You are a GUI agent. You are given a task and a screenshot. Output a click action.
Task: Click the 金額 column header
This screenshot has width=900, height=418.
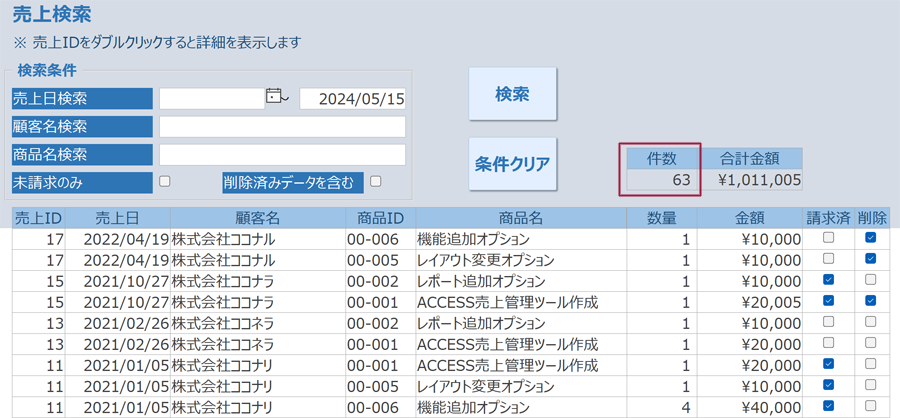coord(750,218)
